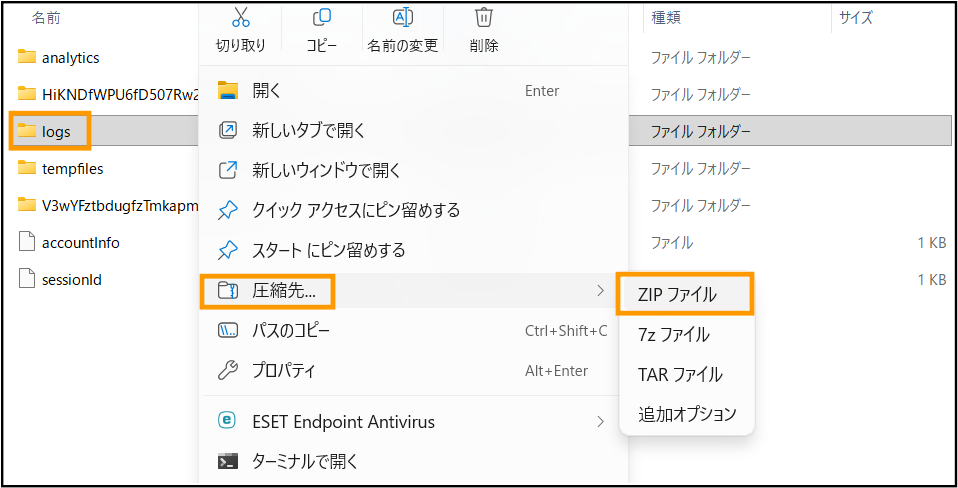
Task: Click the terminal icon for ターミナルで開く
Action: click(x=227, y=460)
